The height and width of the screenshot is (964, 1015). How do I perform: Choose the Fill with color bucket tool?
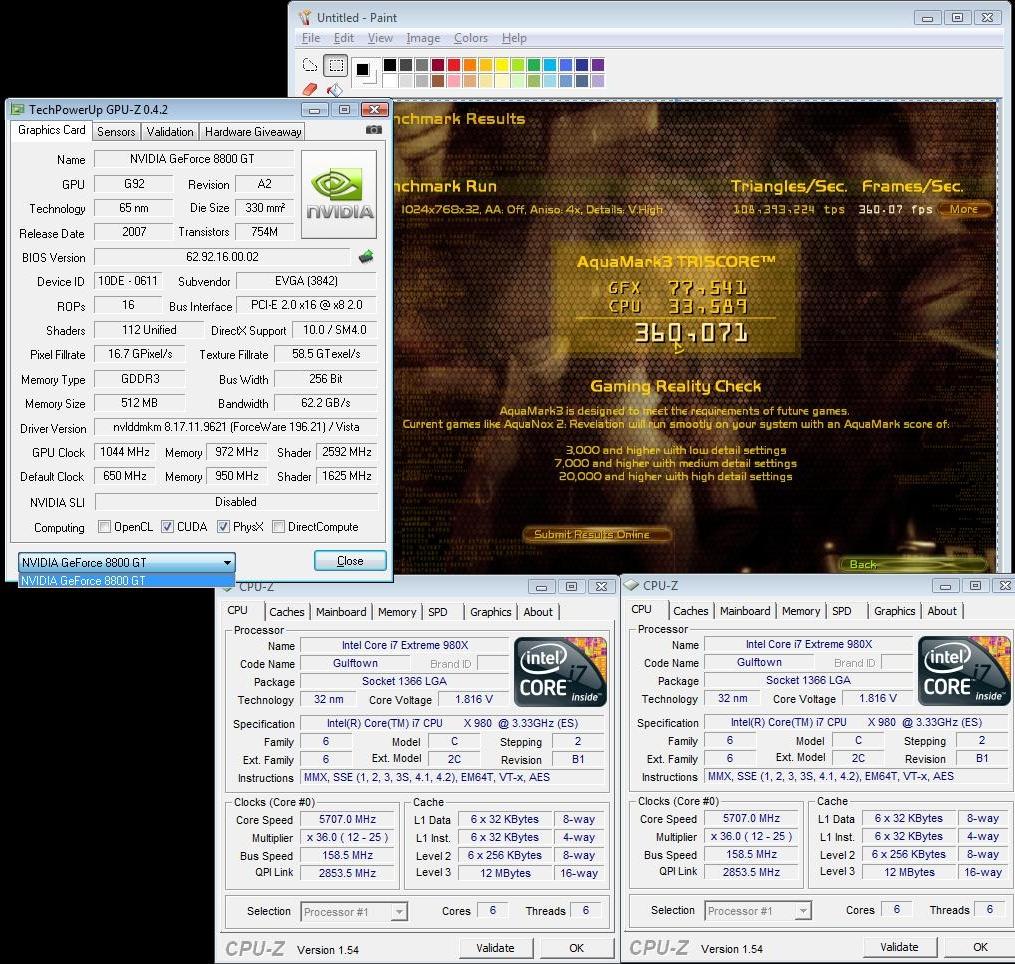(x=335, y=89)
